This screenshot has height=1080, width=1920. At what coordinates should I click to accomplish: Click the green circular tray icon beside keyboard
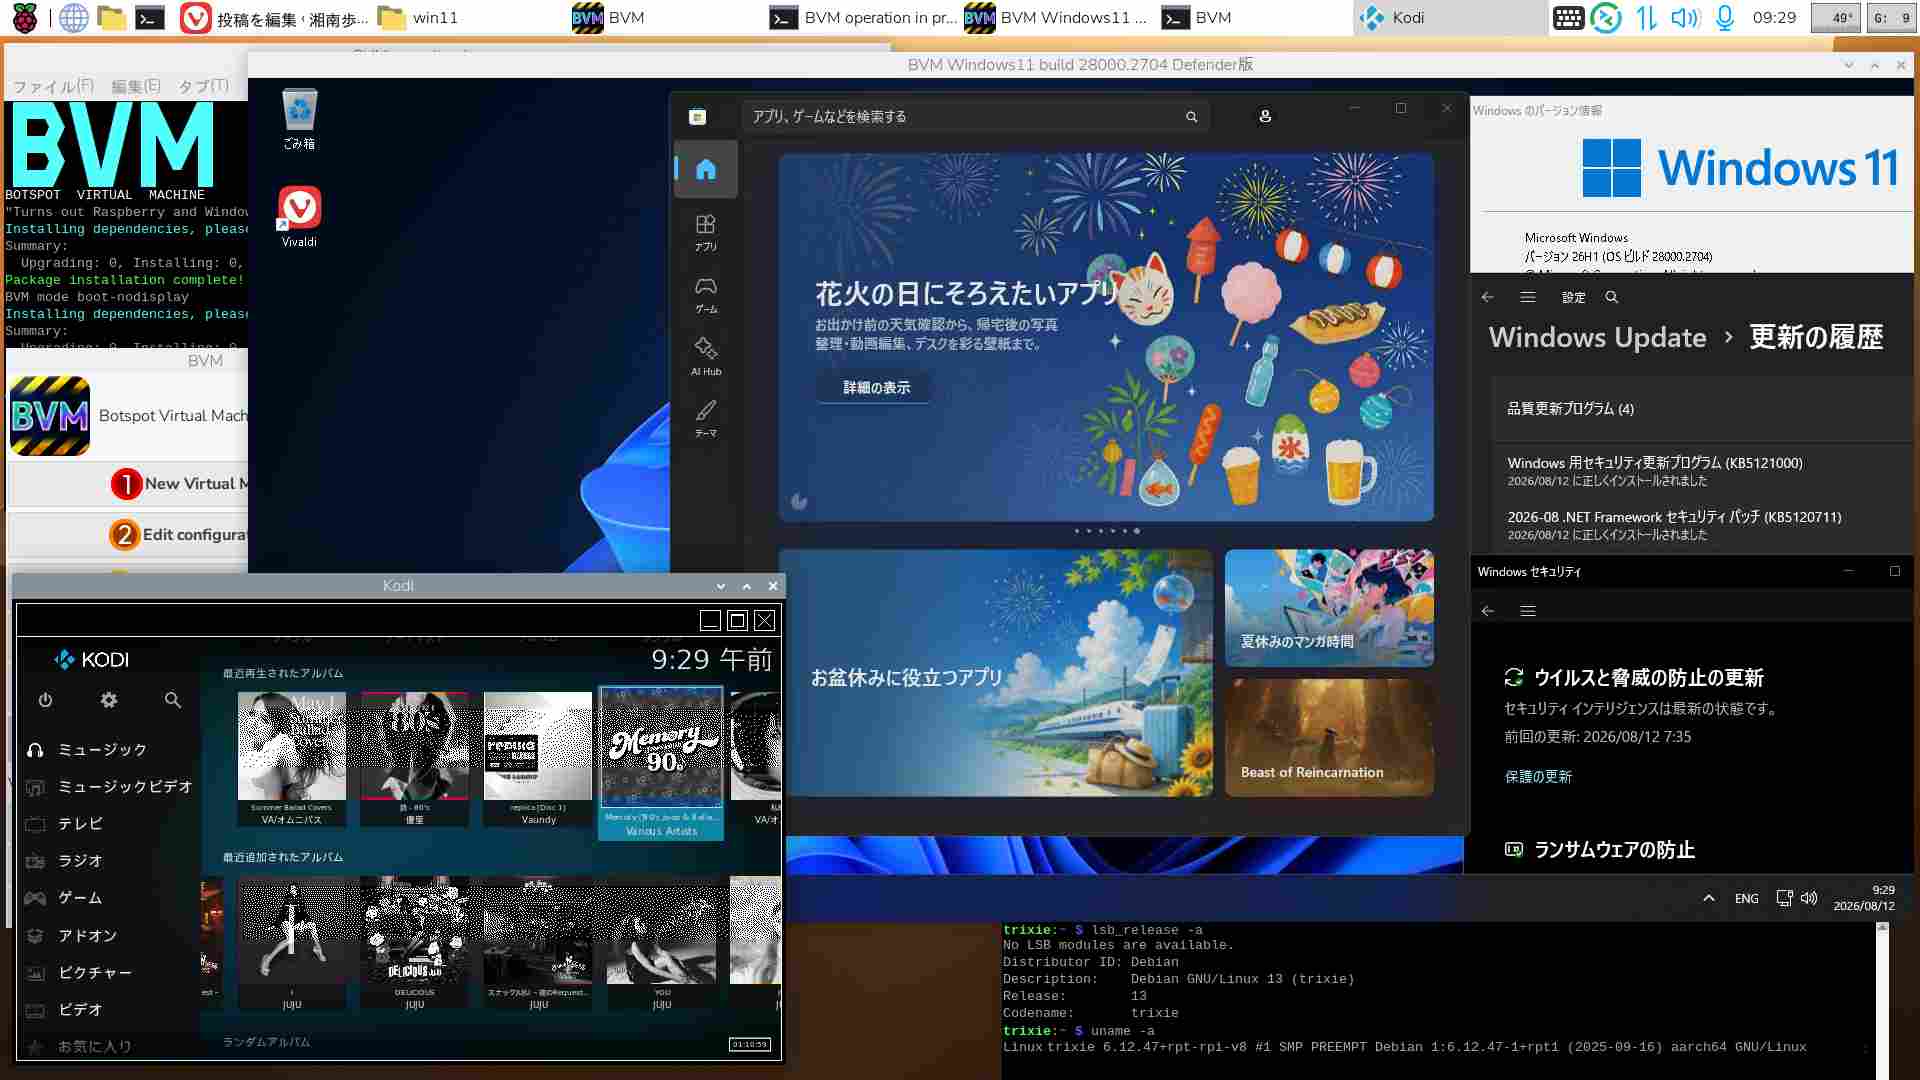point(1607,18)
